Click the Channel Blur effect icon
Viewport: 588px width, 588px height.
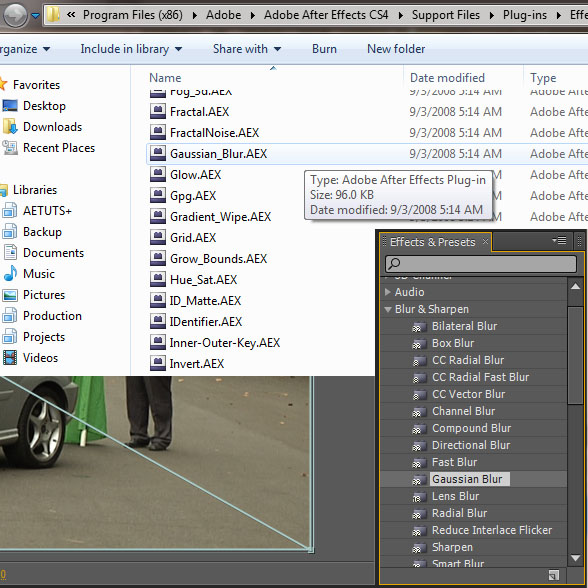click(x=419, y=412)
